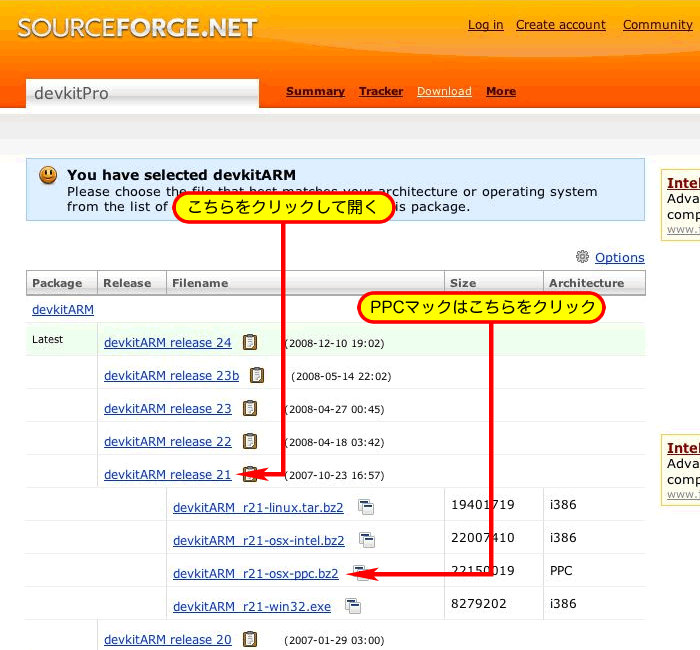The height and width of the screenshot is (650, 700).
Task: Download devkitARM_r21-linux.tar.bz2
Action: (258, 508)
